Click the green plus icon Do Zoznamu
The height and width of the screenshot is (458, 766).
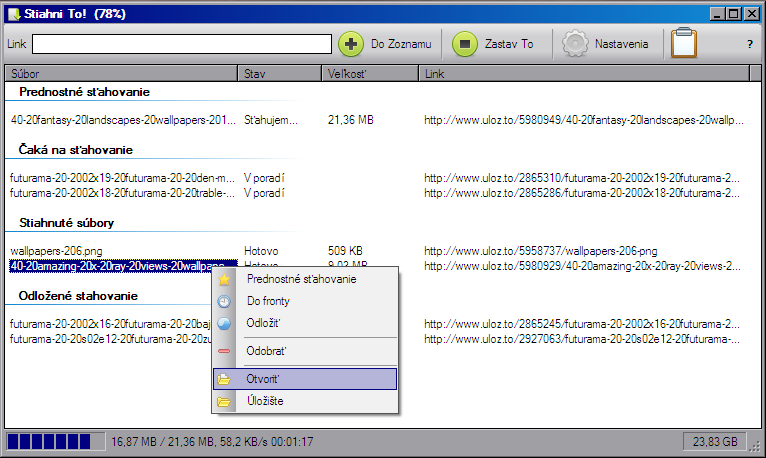pos(351,44)
